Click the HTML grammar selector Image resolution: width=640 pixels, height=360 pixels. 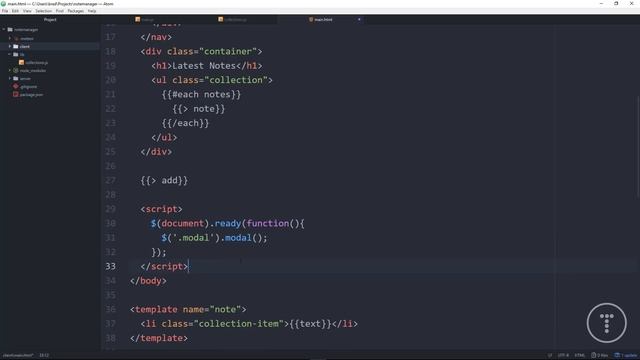[x=580, y=355]
